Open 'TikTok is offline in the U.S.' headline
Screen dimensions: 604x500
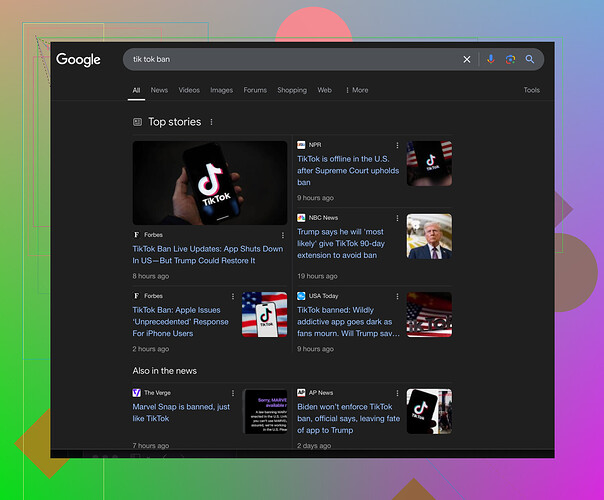[x=348, y=171]
